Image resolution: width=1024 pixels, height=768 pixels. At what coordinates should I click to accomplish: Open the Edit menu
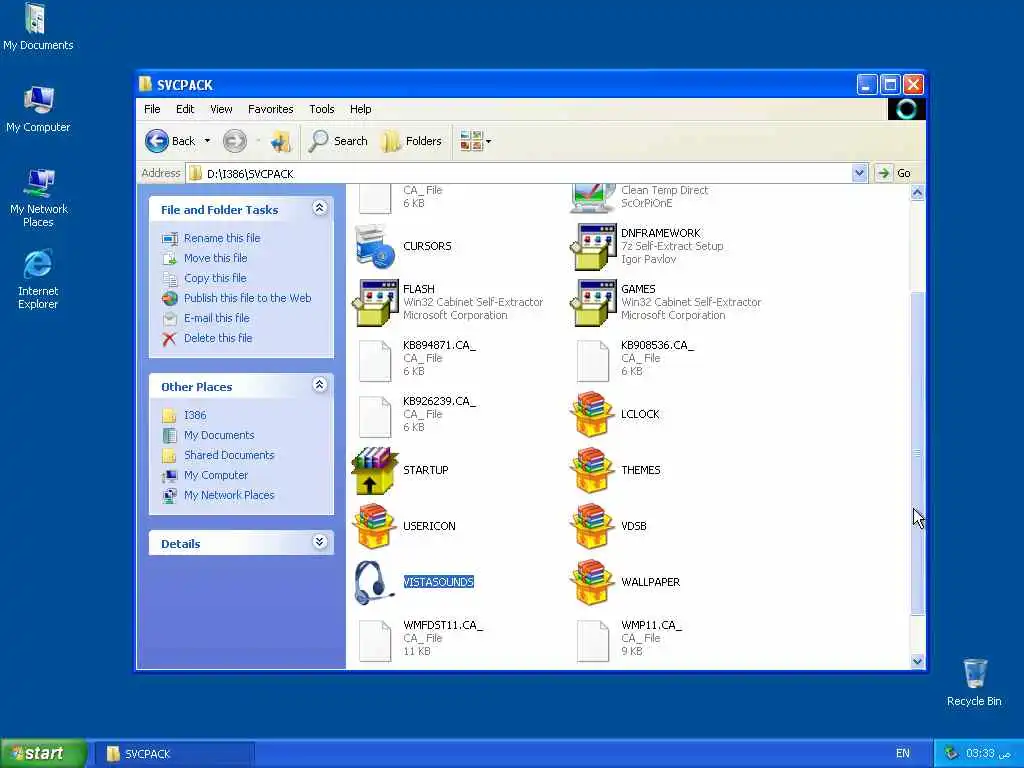coord(185,109)
